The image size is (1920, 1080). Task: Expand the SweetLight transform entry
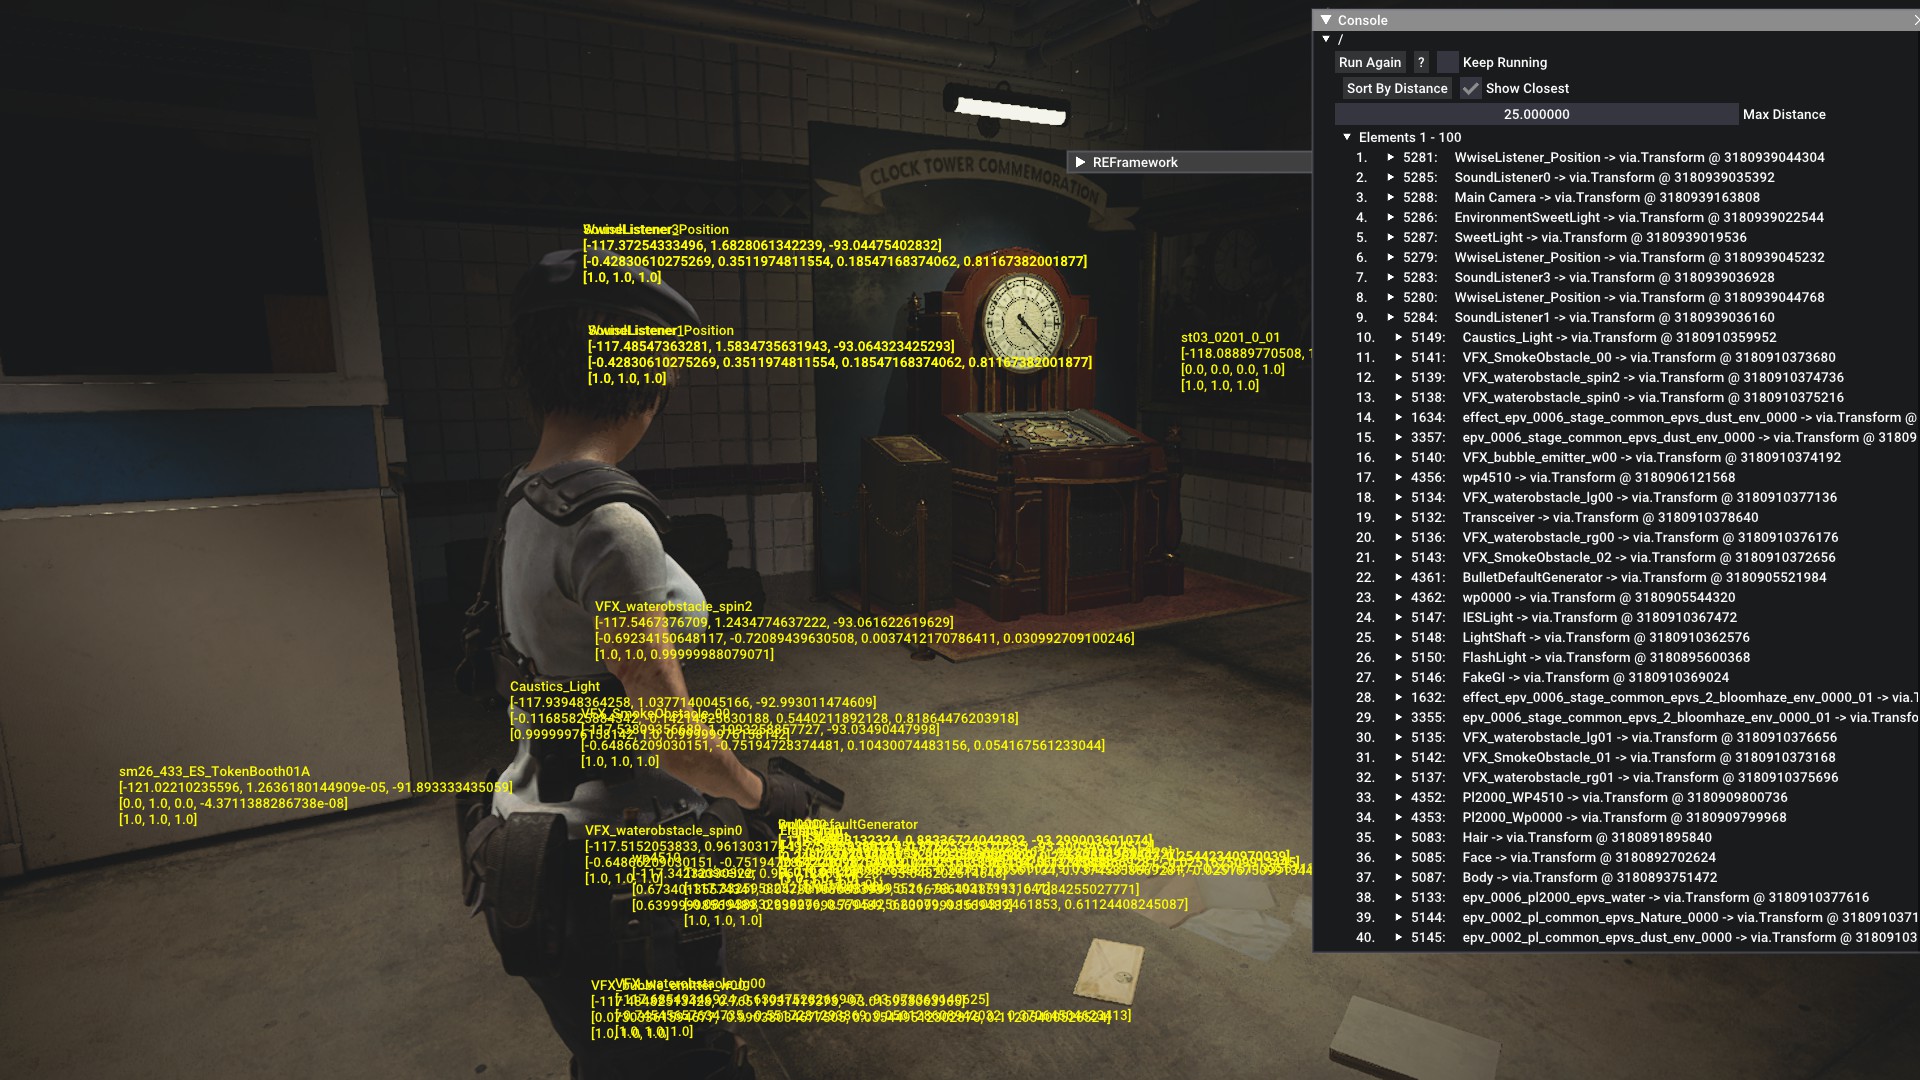point(1390,238)
